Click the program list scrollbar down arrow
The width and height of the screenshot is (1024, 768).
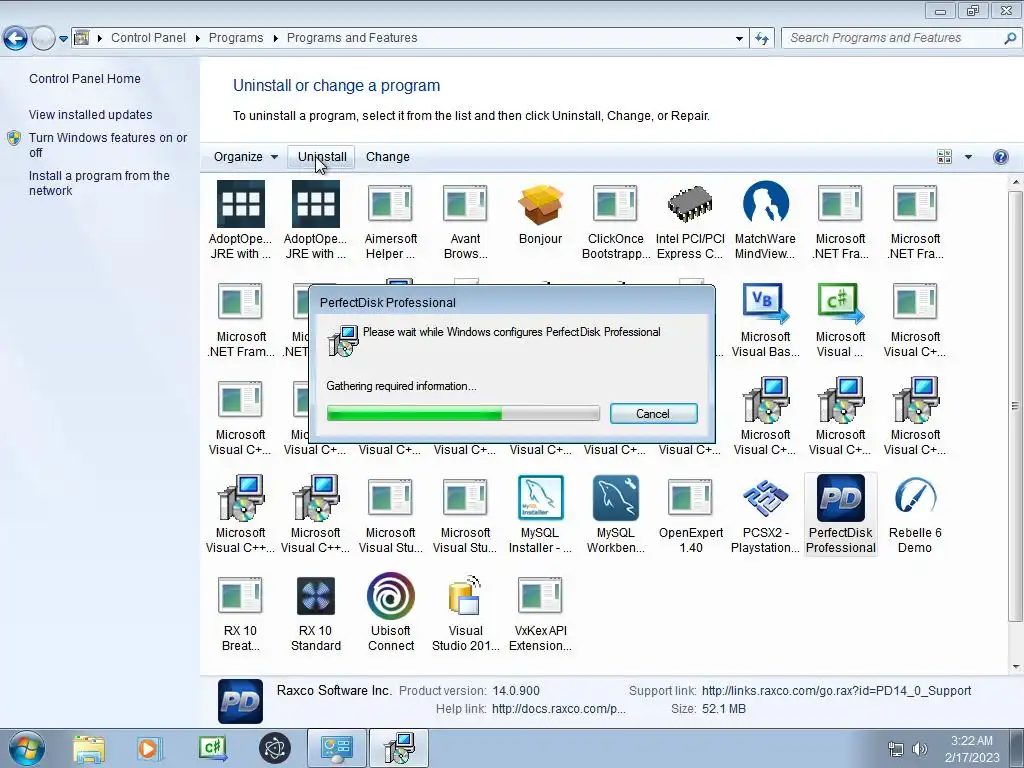[x=1016, y=667]
